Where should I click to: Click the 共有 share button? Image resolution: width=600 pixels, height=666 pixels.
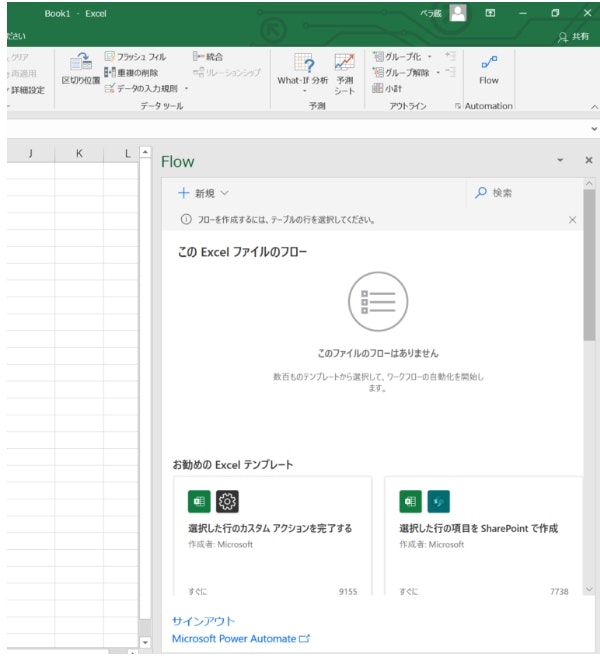[573, 37]
